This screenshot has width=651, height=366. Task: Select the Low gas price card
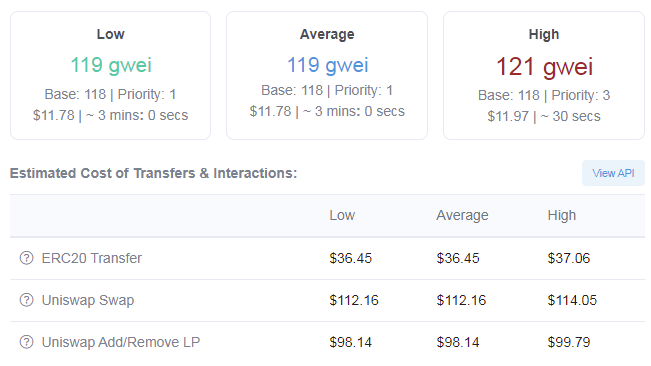point(110,76)
